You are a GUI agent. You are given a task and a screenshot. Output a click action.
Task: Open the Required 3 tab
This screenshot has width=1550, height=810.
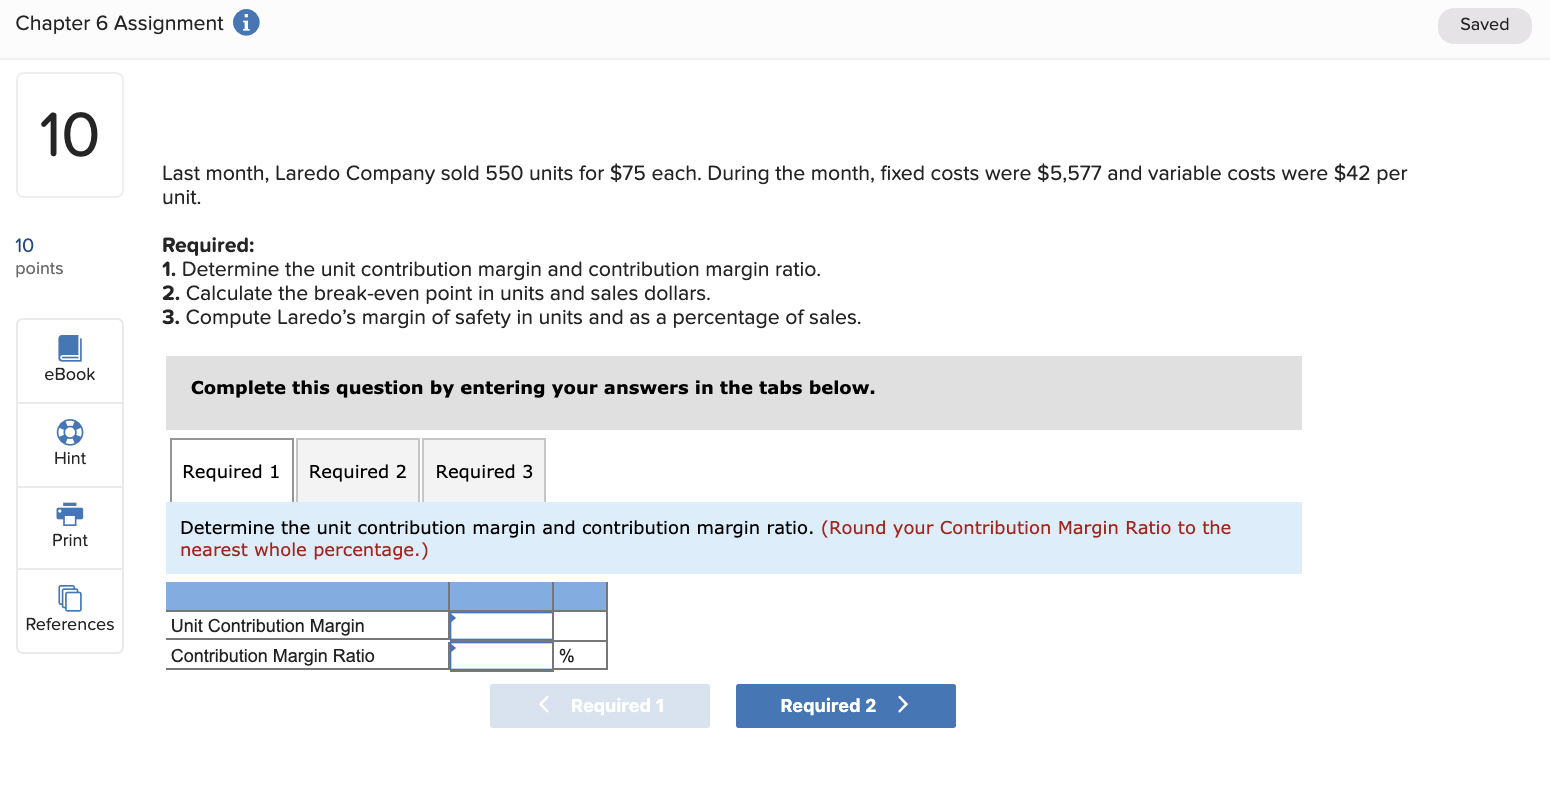click(x=484, y=470)
